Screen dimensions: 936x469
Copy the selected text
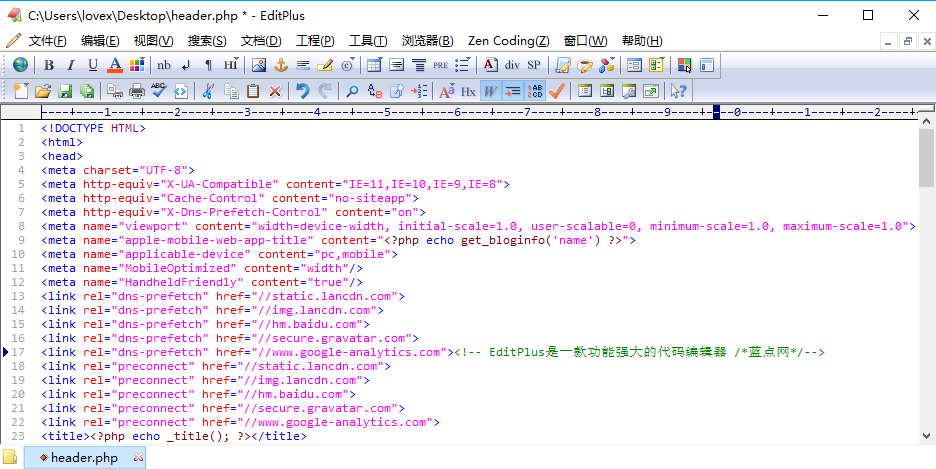point(231,91)
